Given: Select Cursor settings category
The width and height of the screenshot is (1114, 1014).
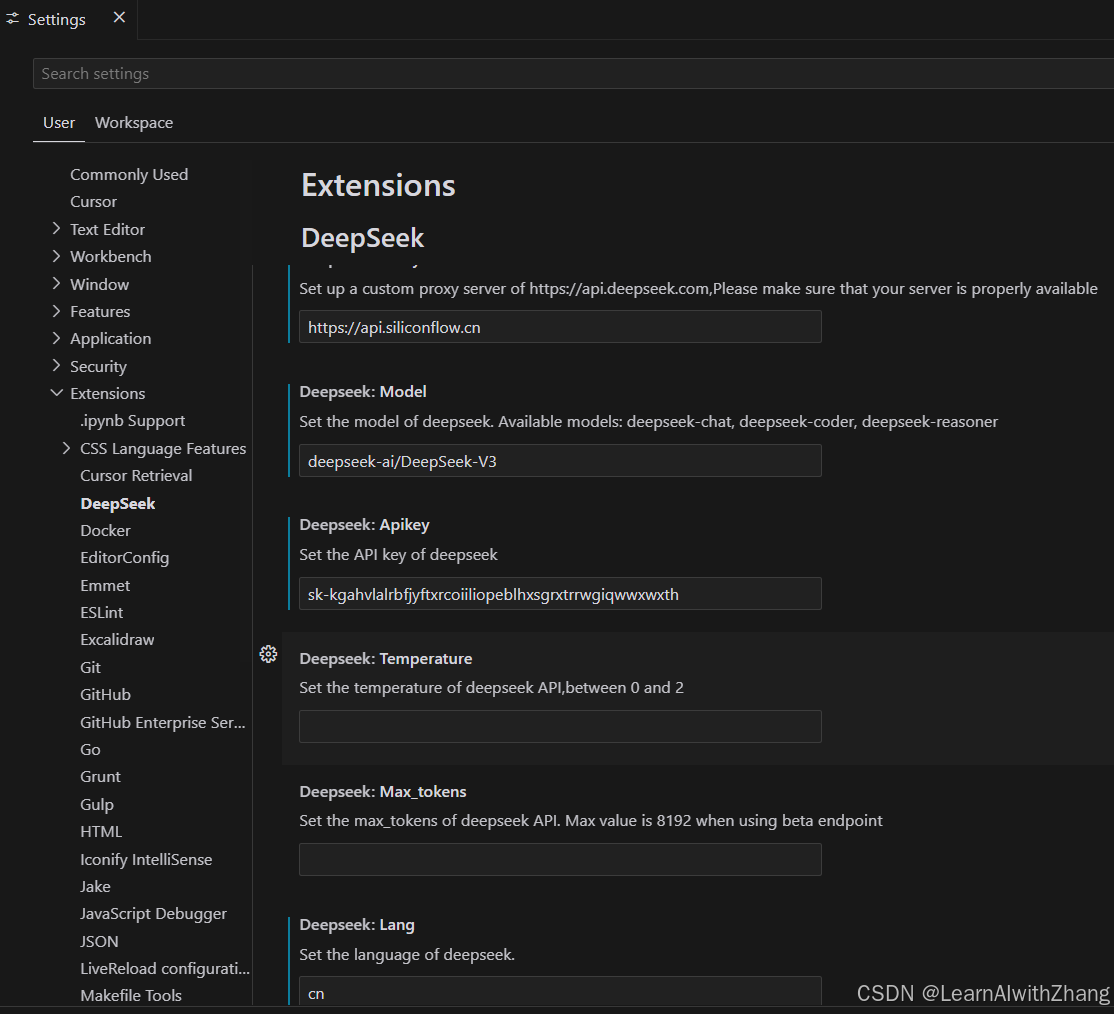Looking at the screenshot, I should (93, 202).
